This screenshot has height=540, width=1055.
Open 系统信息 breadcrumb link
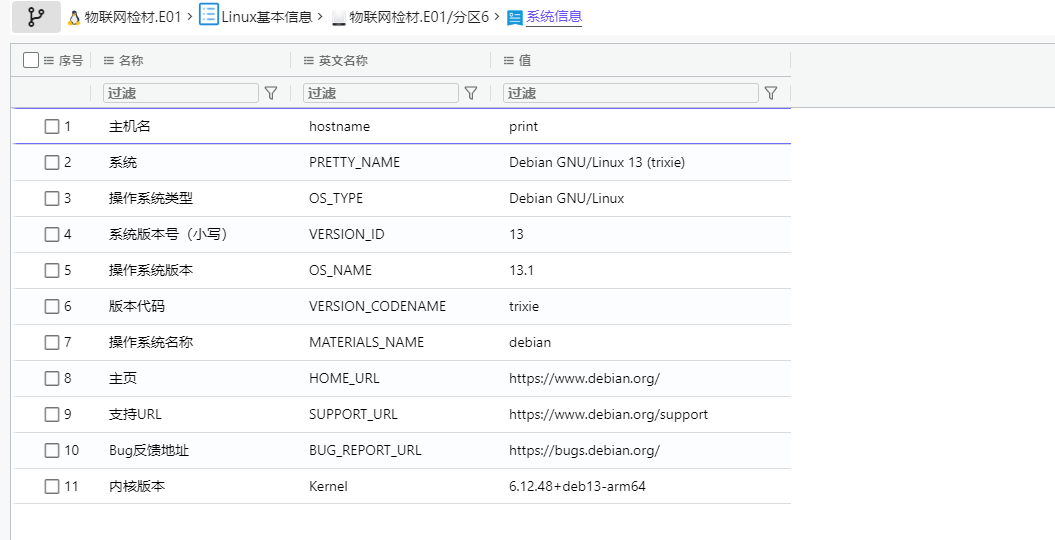point(554,17)
